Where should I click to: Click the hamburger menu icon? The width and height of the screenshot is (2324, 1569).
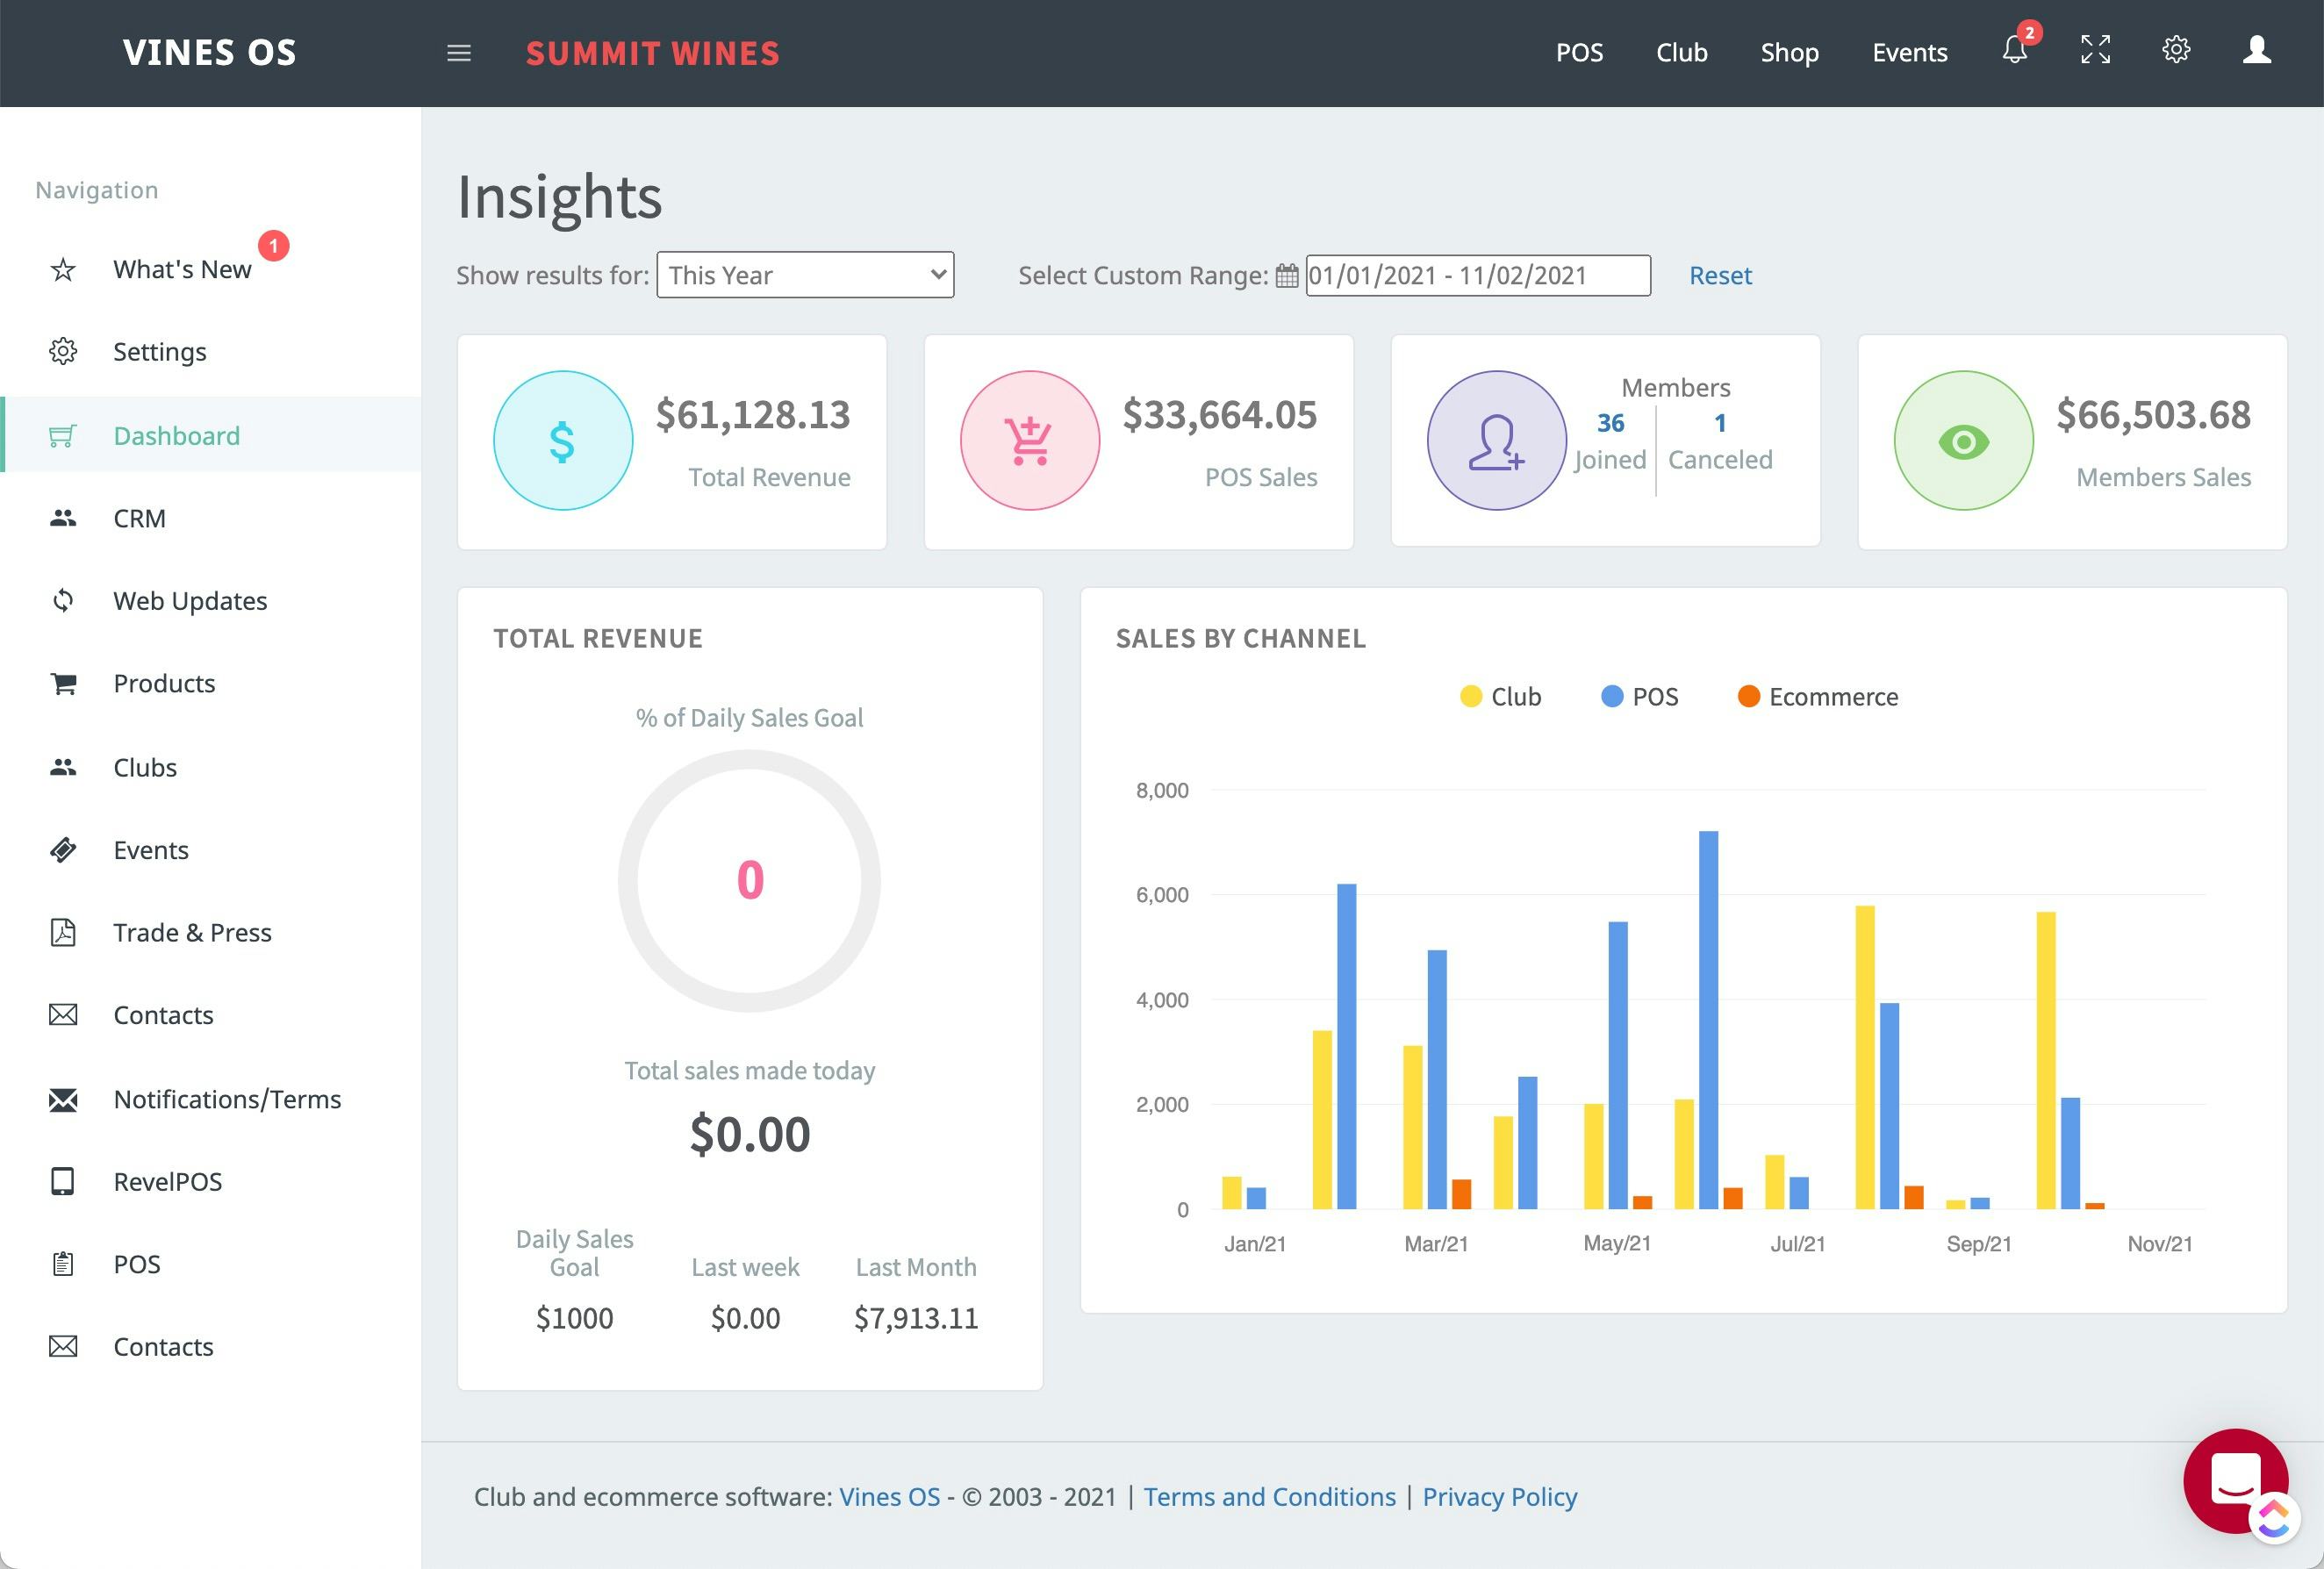click(x=458, y=53)
